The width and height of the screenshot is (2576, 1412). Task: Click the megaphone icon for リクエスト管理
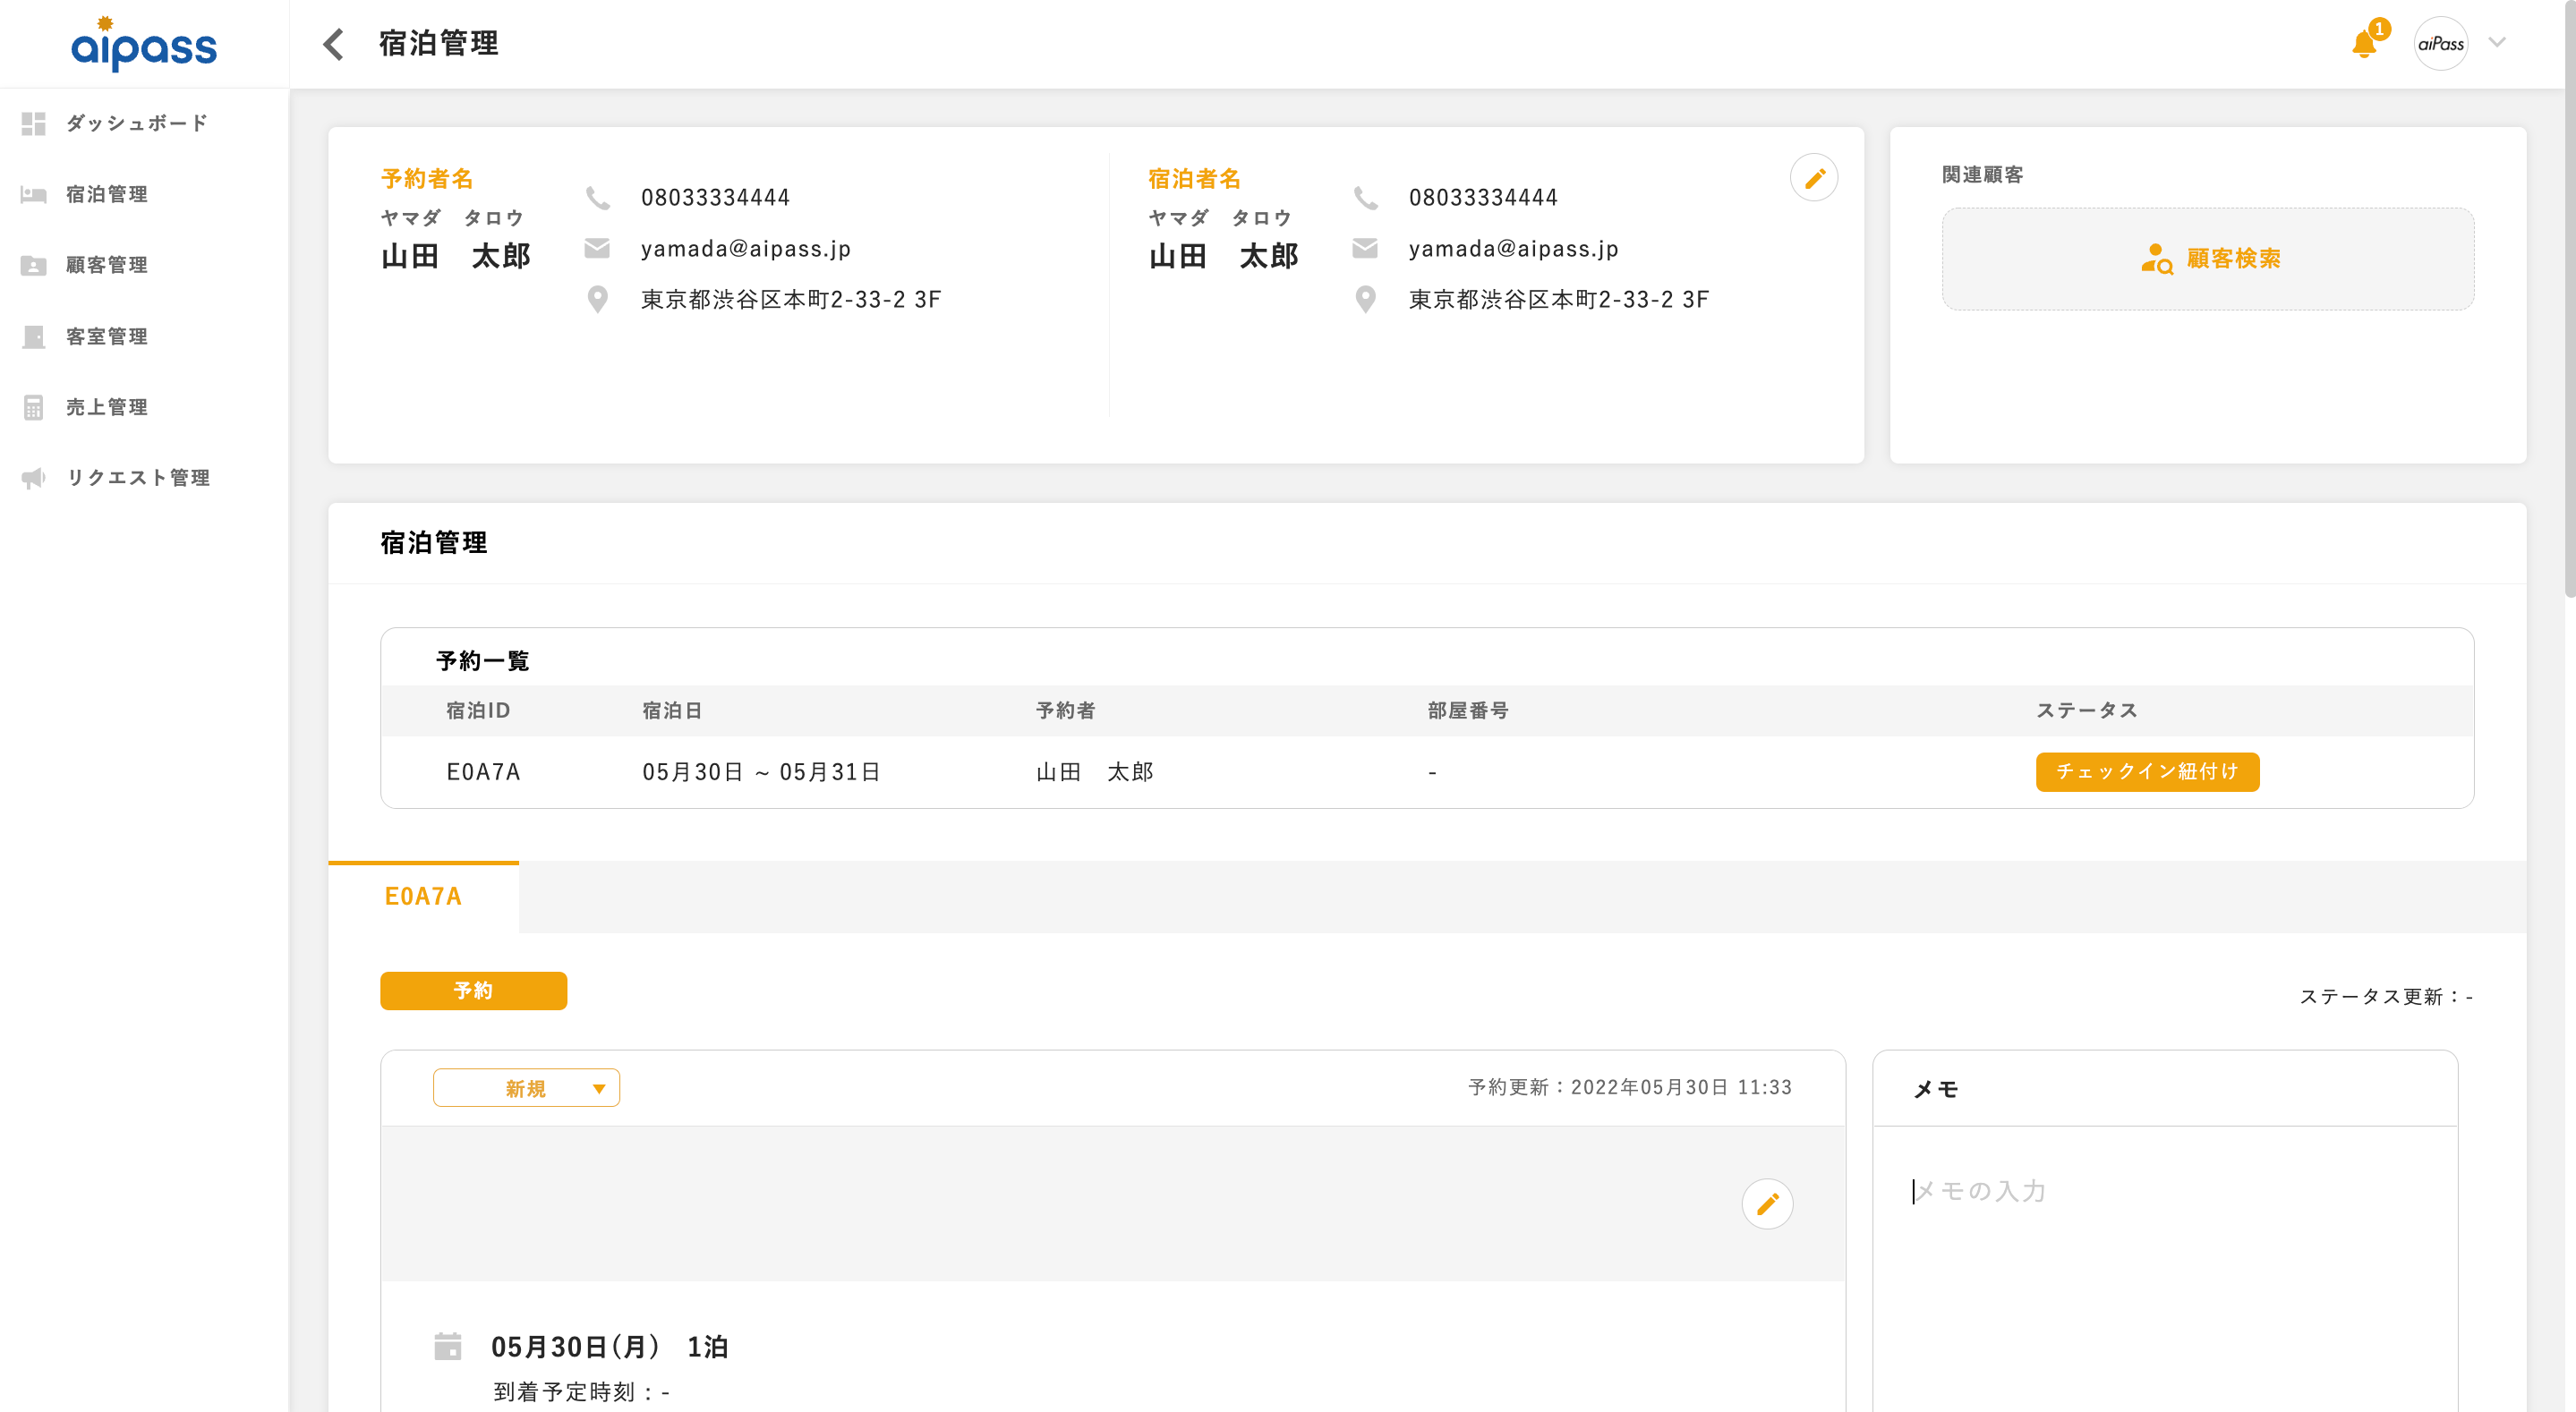coord(33,478)
